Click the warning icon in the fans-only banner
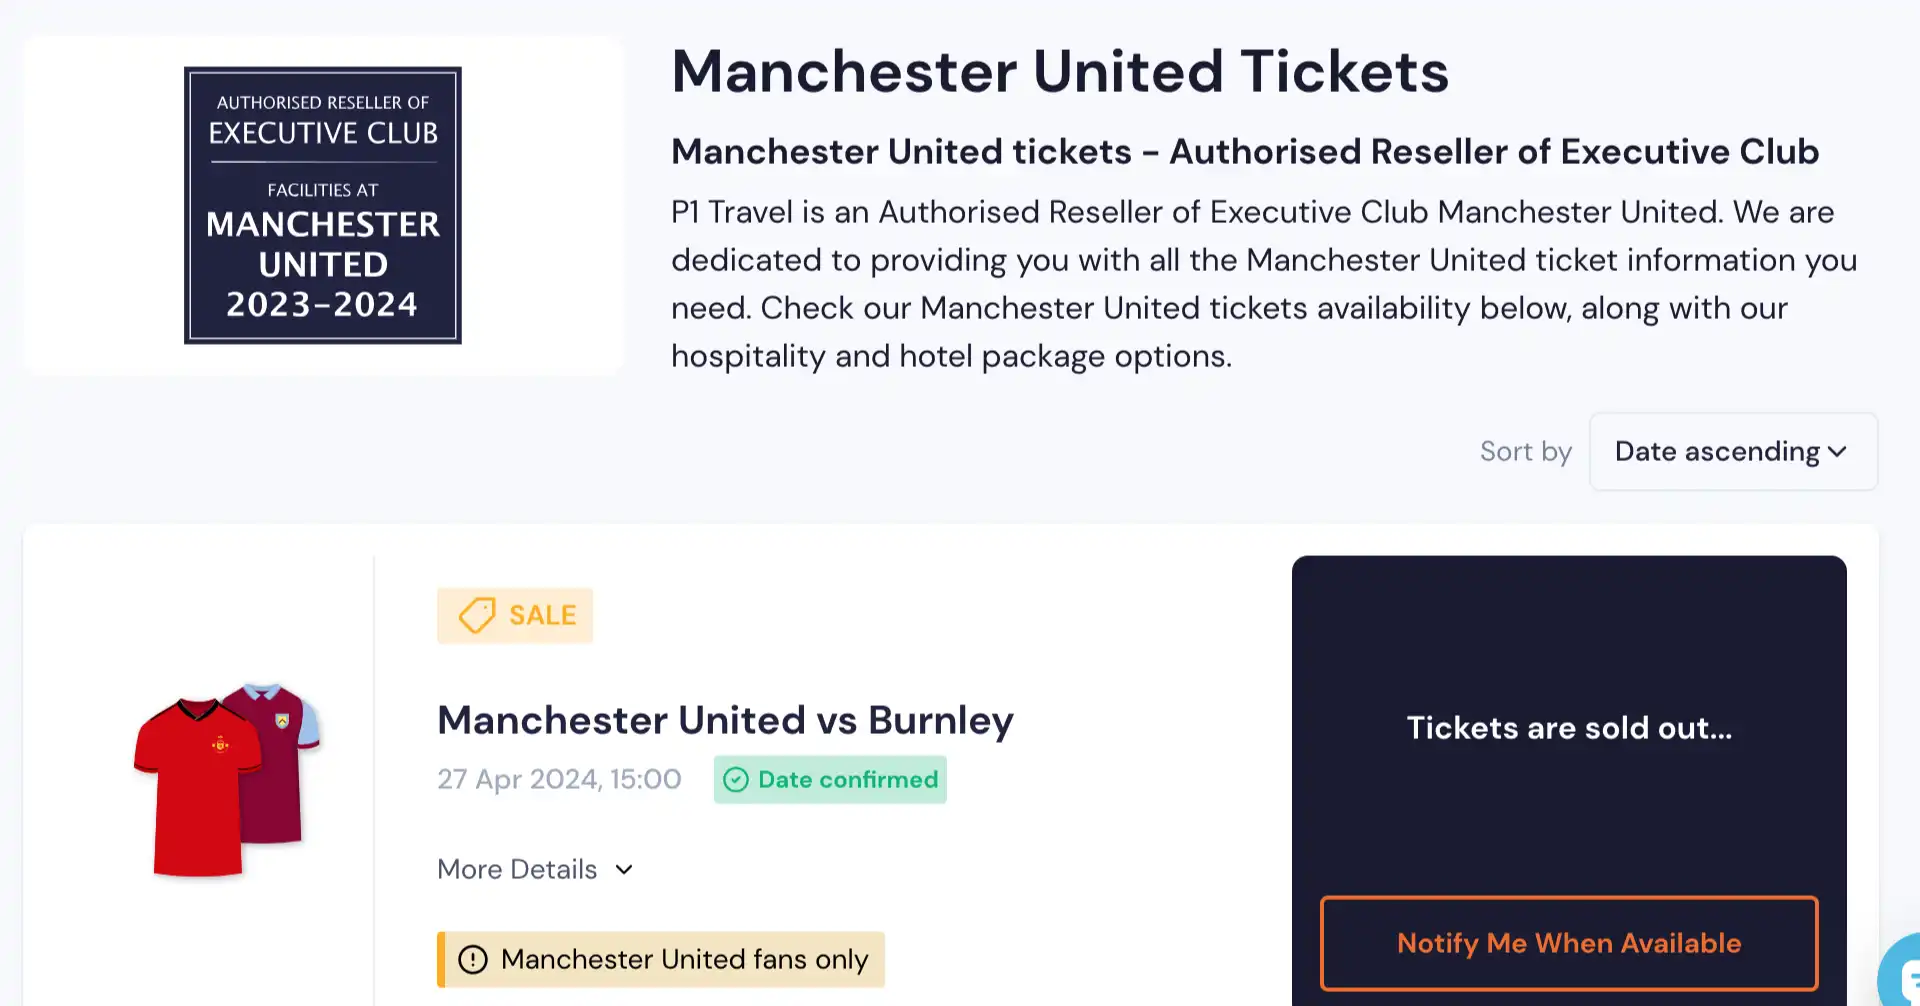1920x1006 pixels. [x=471, y=958]
